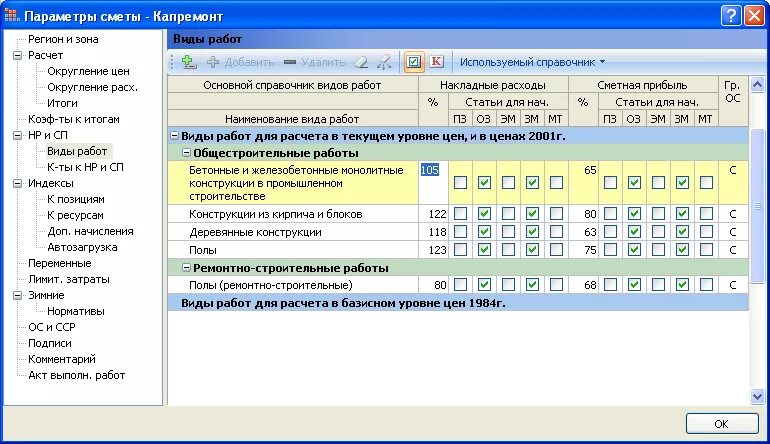Check Сметная прибыль ЭМ for Полы (ремонтно-строительные)
Image resolution: width=770 pixels, height=444 pixels.
point(658,284)
